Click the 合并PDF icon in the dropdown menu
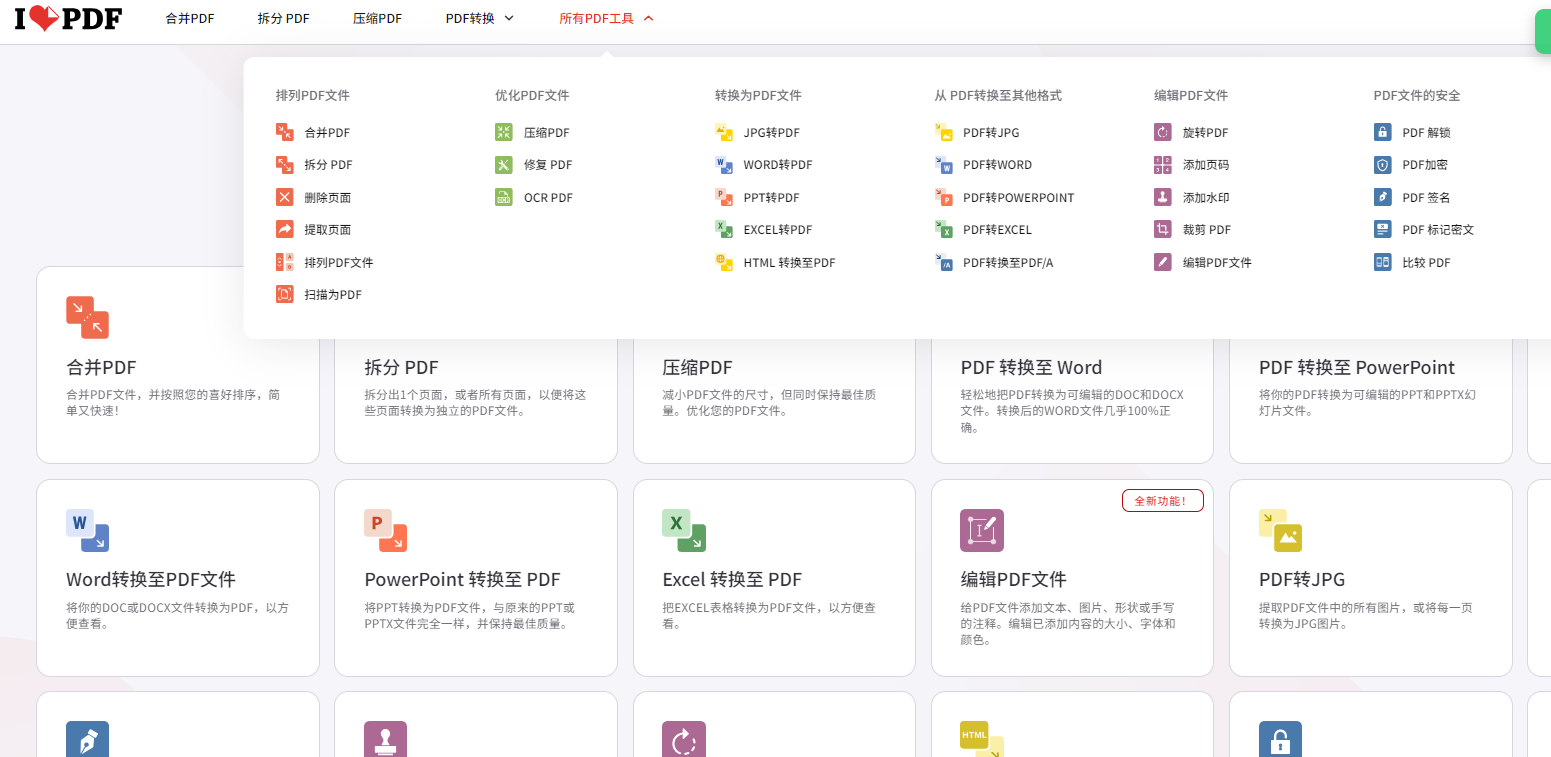 click(285, 132)
